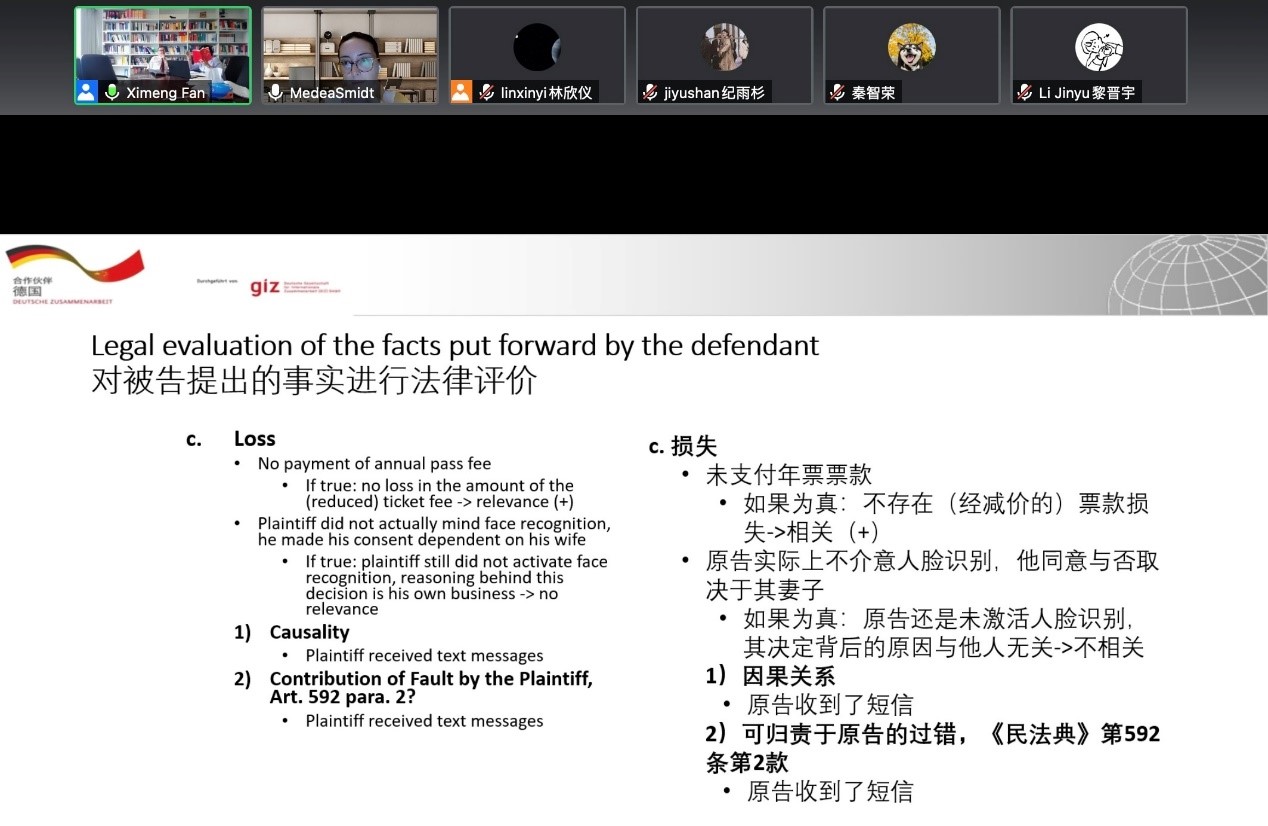Click linxinyi's black profile avatar

(x=537, y=47)
